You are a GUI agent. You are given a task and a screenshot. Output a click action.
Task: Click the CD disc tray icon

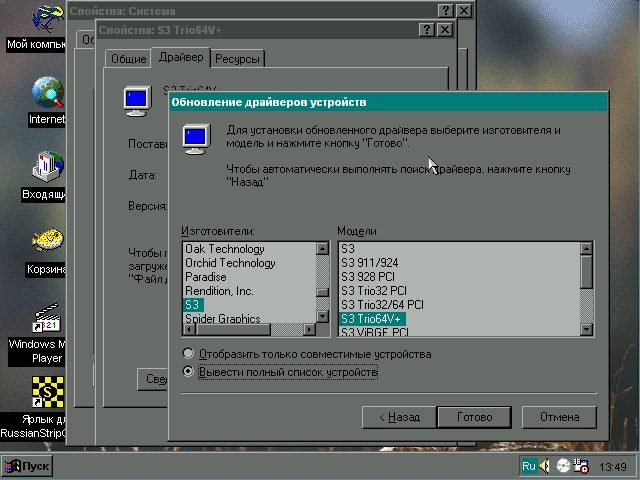pyautogui.click(x=563, y=466)
